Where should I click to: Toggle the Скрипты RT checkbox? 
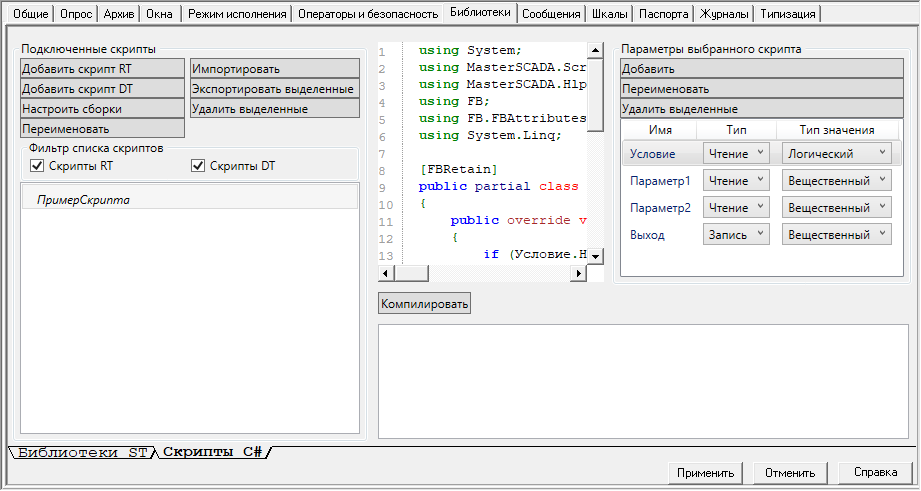pyautogui.click(x=37, y=166)
